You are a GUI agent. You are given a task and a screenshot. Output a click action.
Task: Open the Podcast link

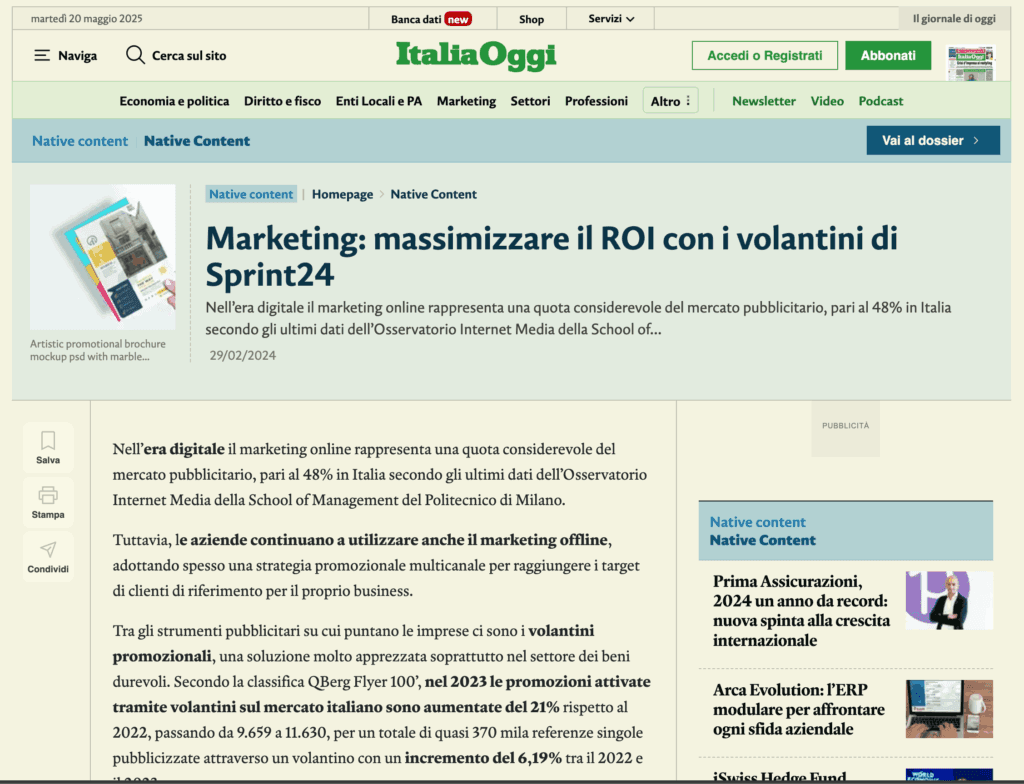coord(880,101)
